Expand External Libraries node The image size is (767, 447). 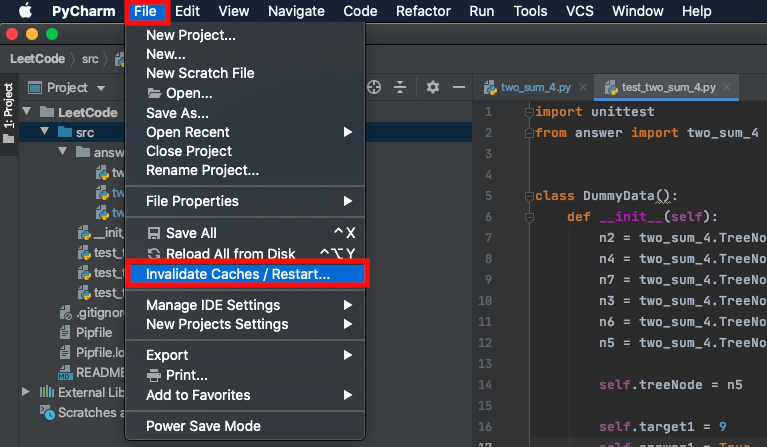25,392
